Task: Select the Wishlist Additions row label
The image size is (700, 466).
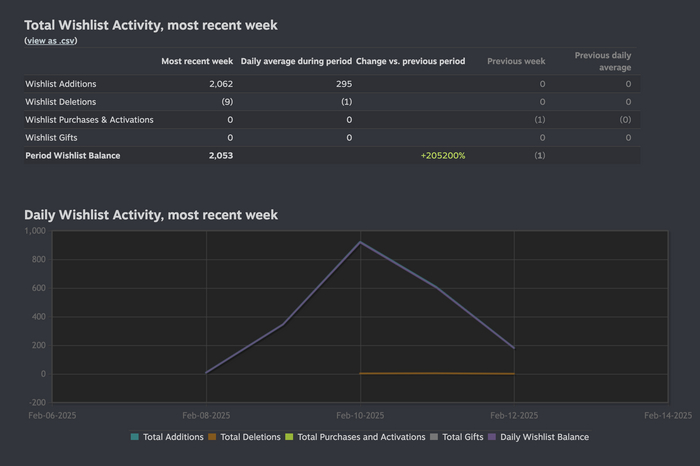Action: (61, 84)
